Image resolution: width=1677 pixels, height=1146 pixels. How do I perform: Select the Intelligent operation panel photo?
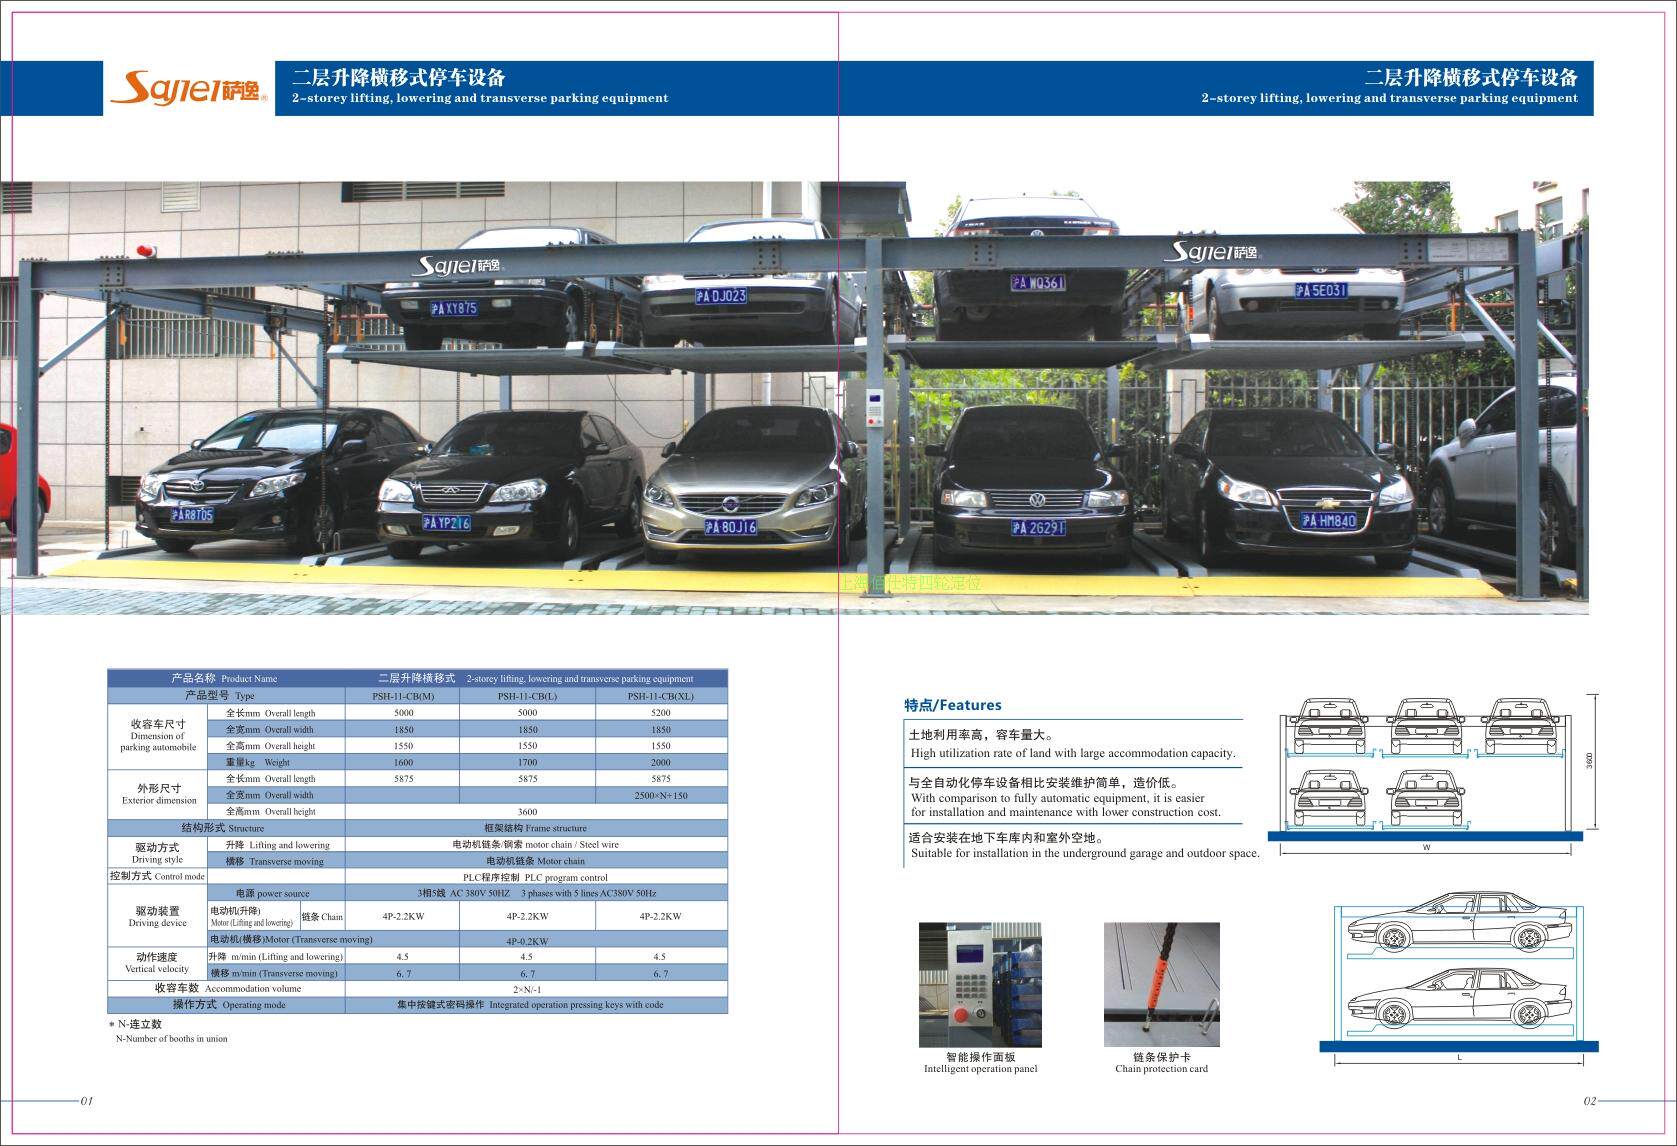980,985
